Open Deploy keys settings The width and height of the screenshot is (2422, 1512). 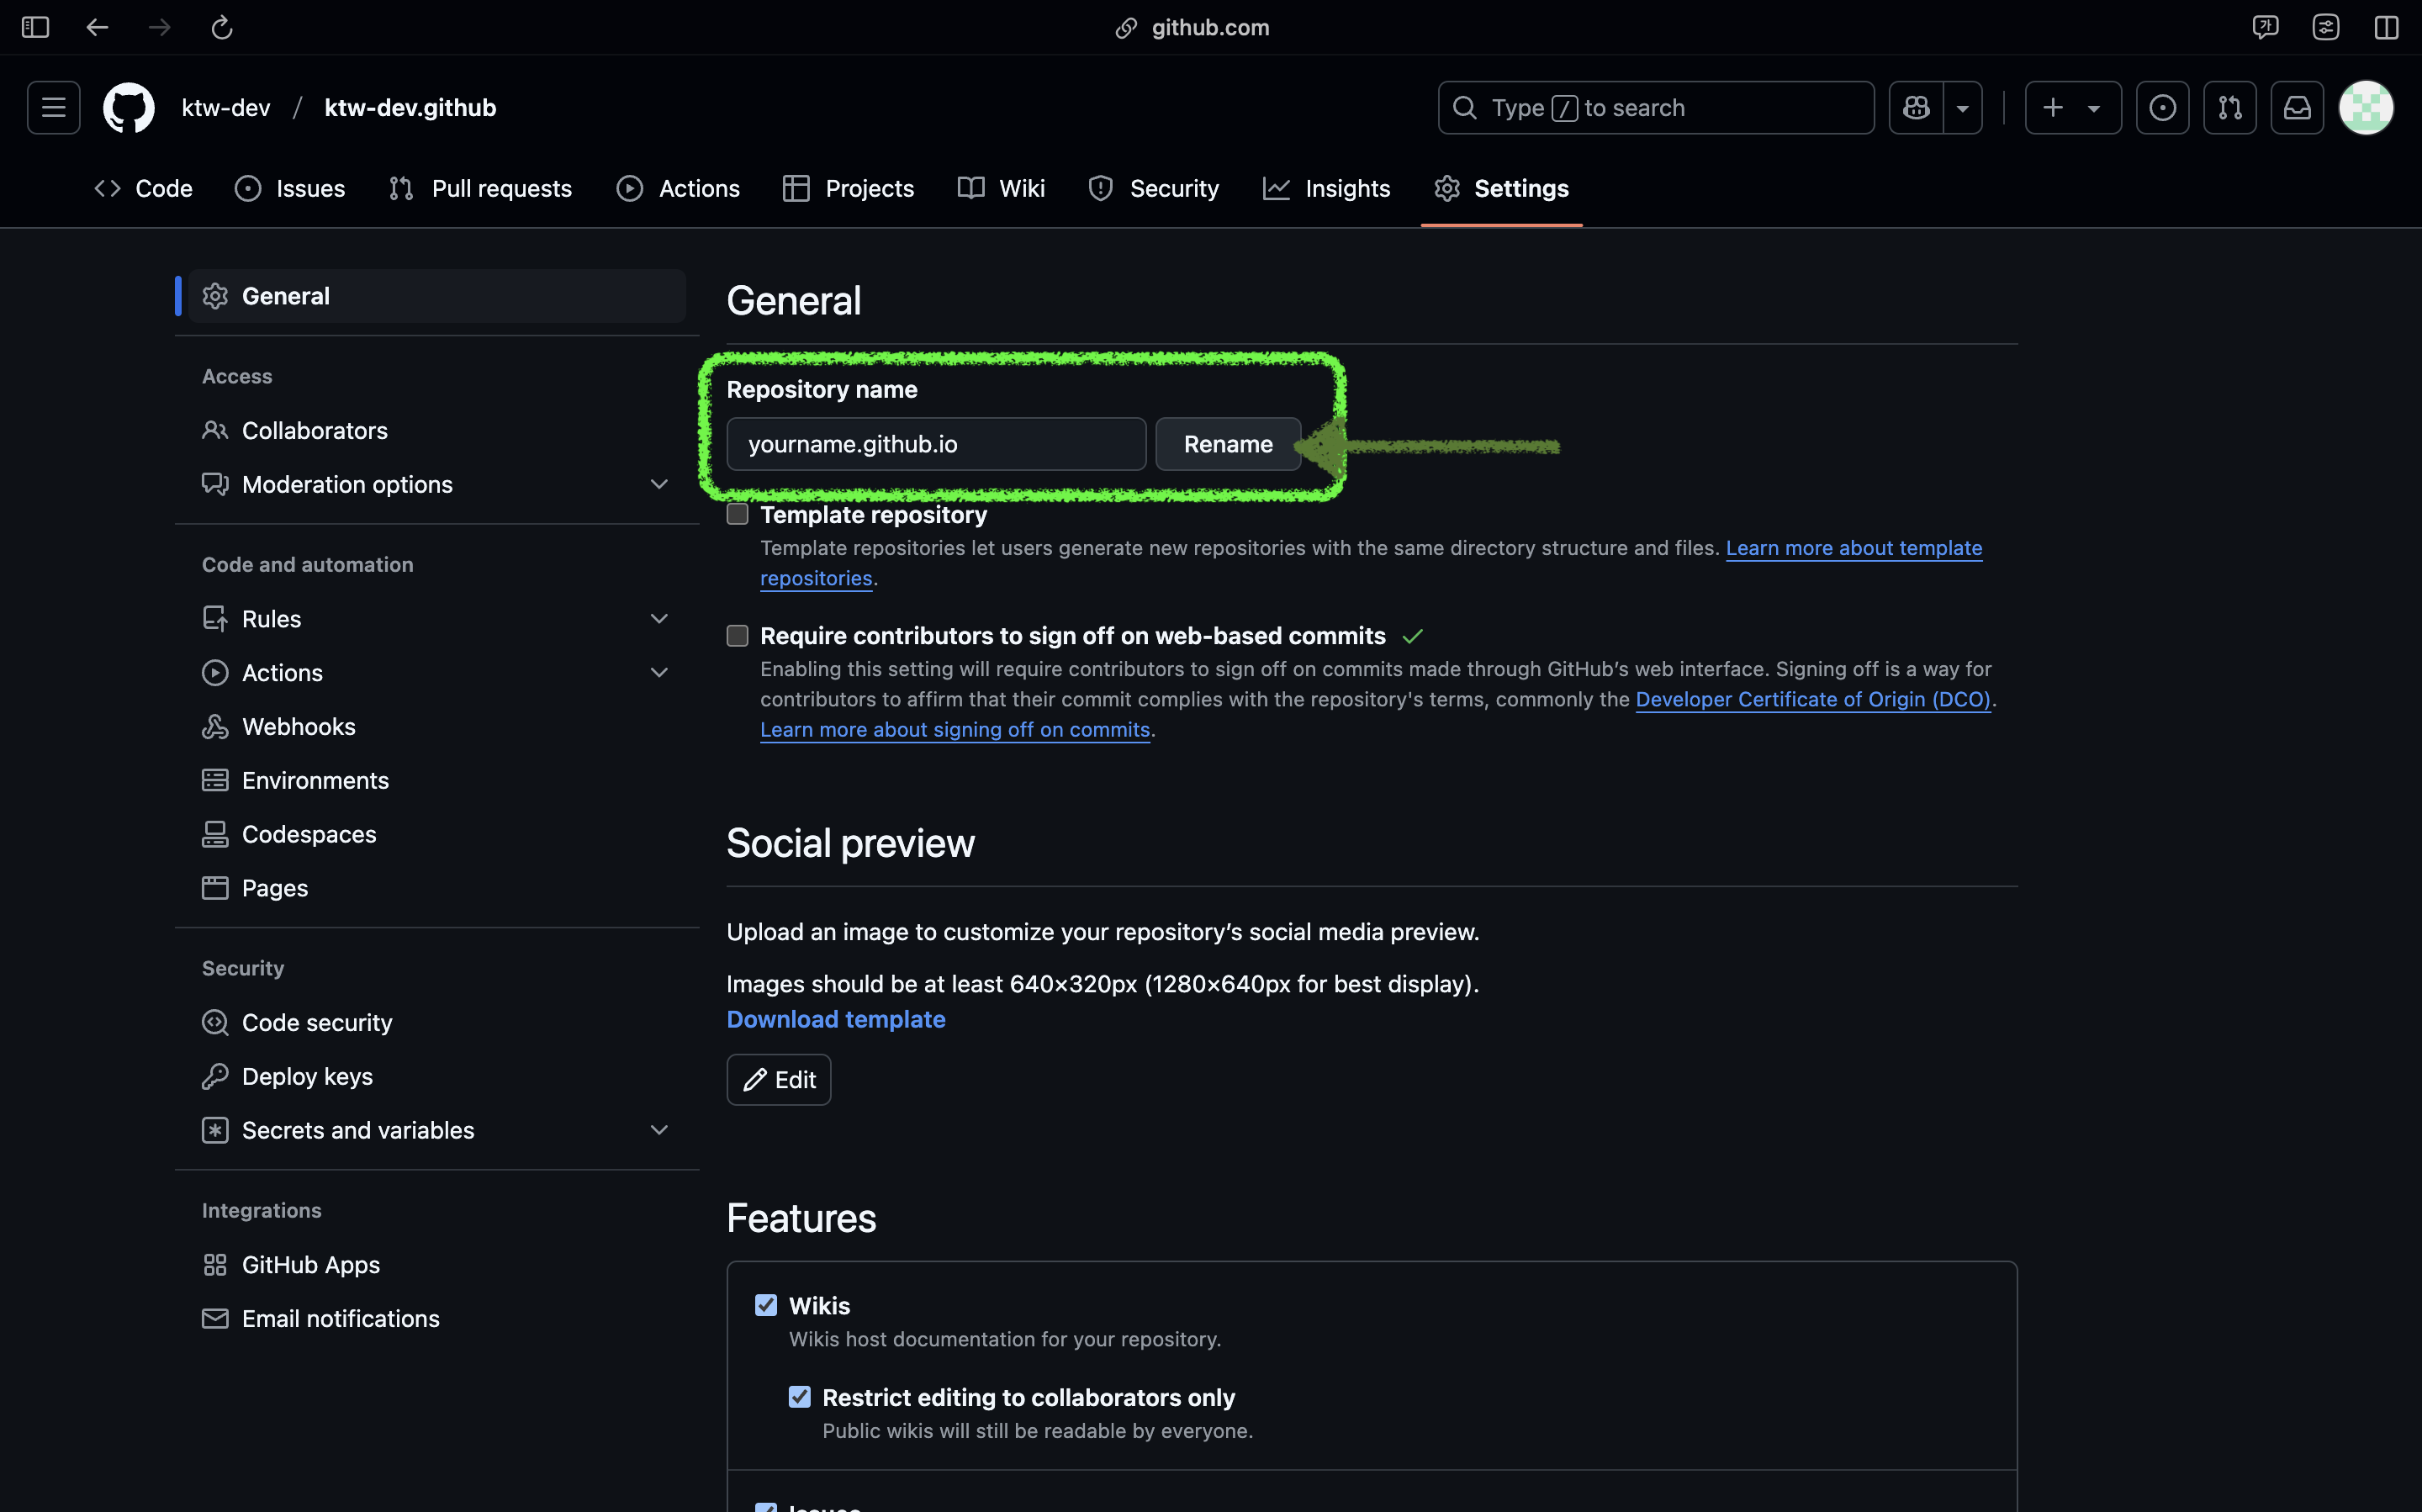click(437, 1076)
